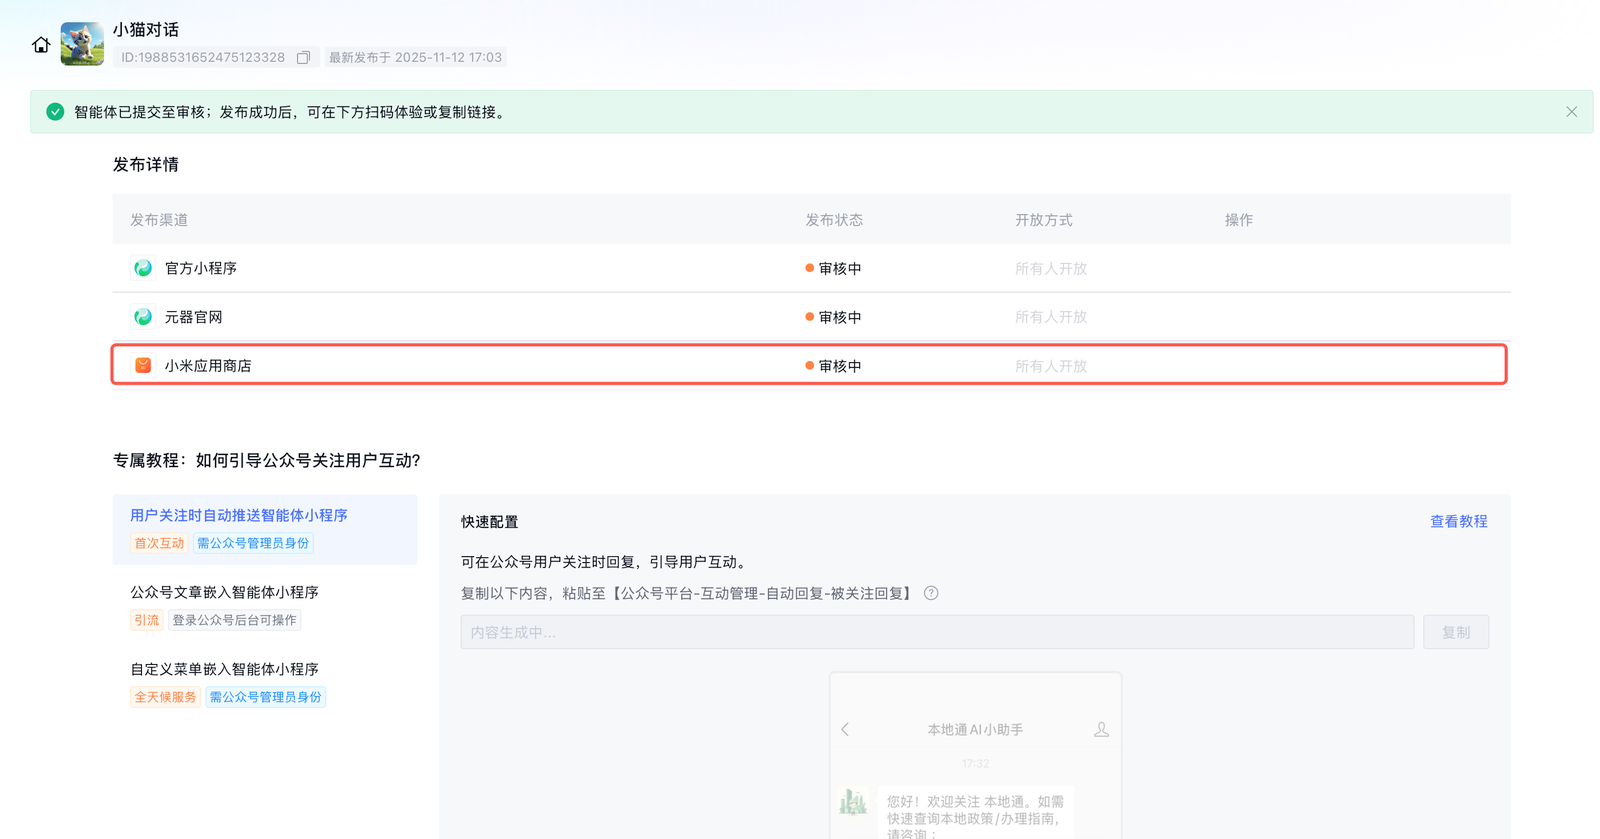Screen dimensions: 1600x839
Task: Click profile icon in phone preview
Action: pyautogui.click(x=1101, y=730)
